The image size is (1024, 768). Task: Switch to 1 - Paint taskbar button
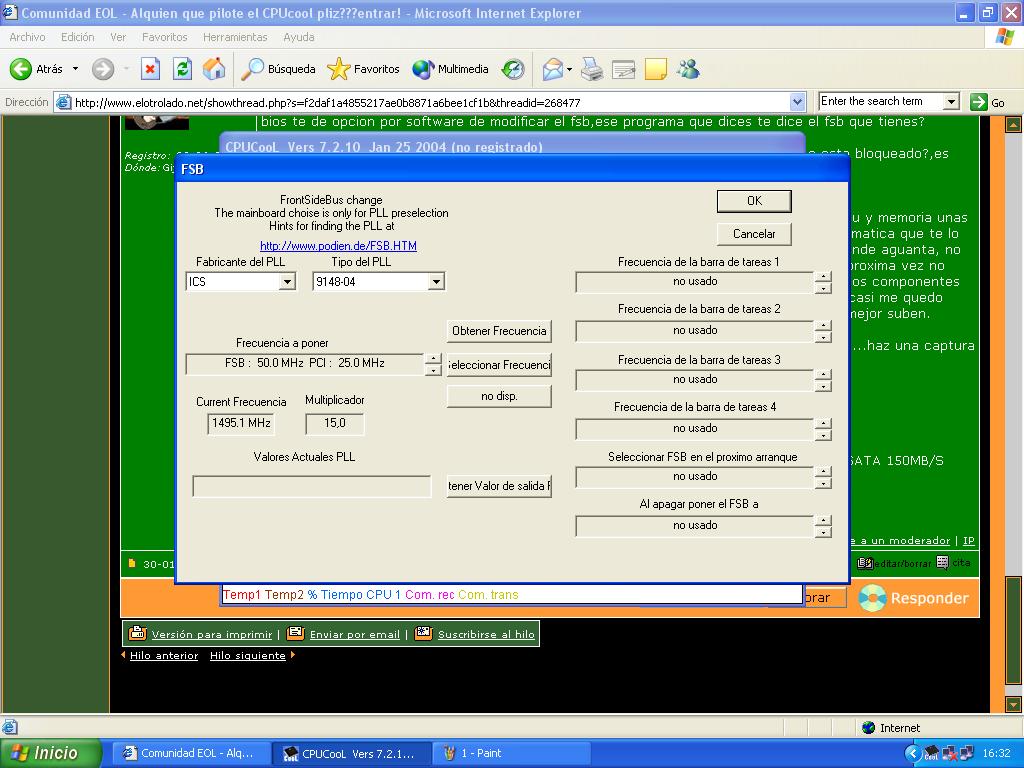[x=511, y=753]
